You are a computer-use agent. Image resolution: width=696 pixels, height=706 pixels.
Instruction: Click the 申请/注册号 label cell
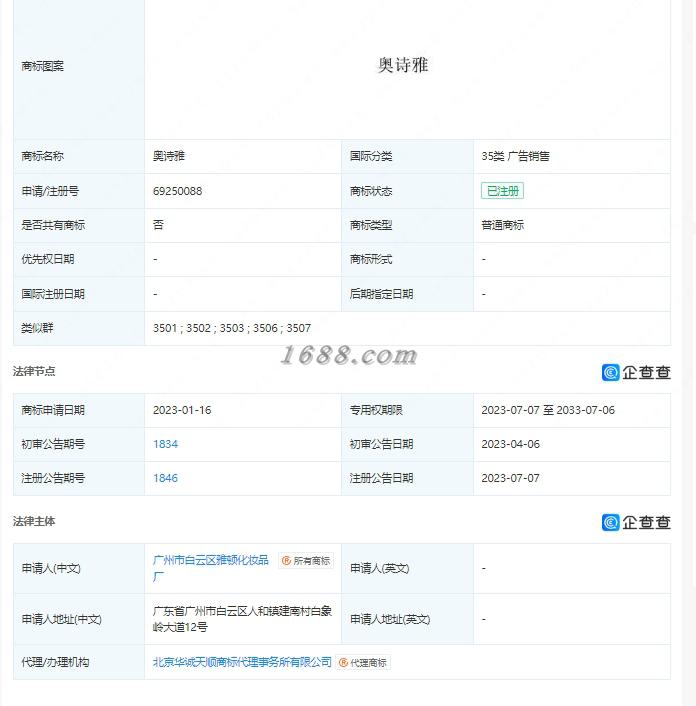pos(79,191)
